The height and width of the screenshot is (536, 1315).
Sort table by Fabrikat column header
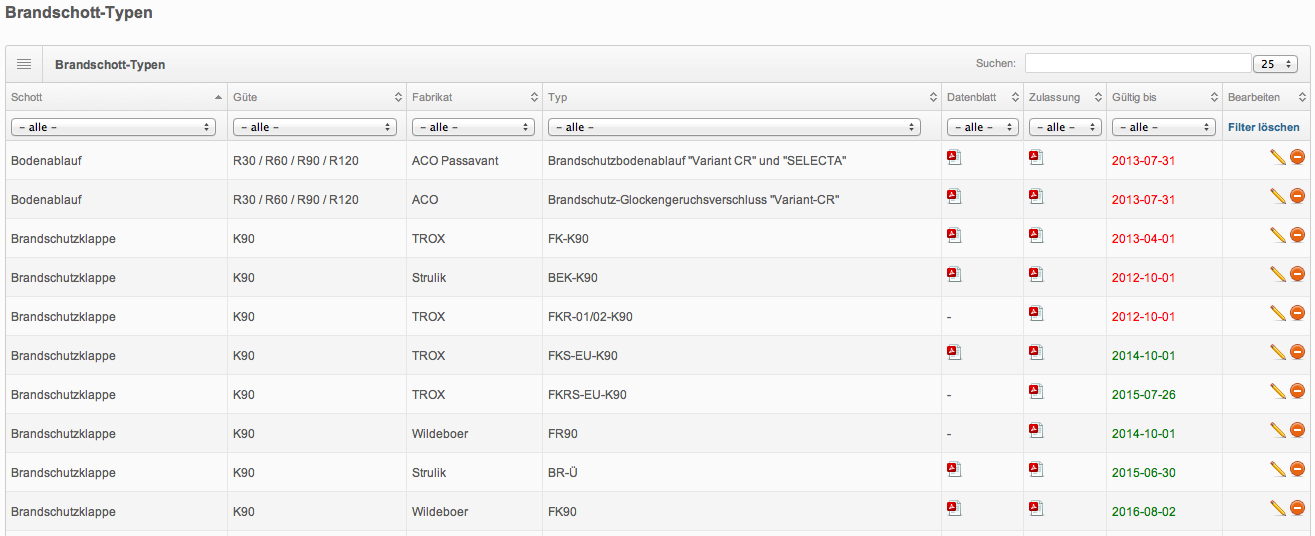tap(475, 97)
